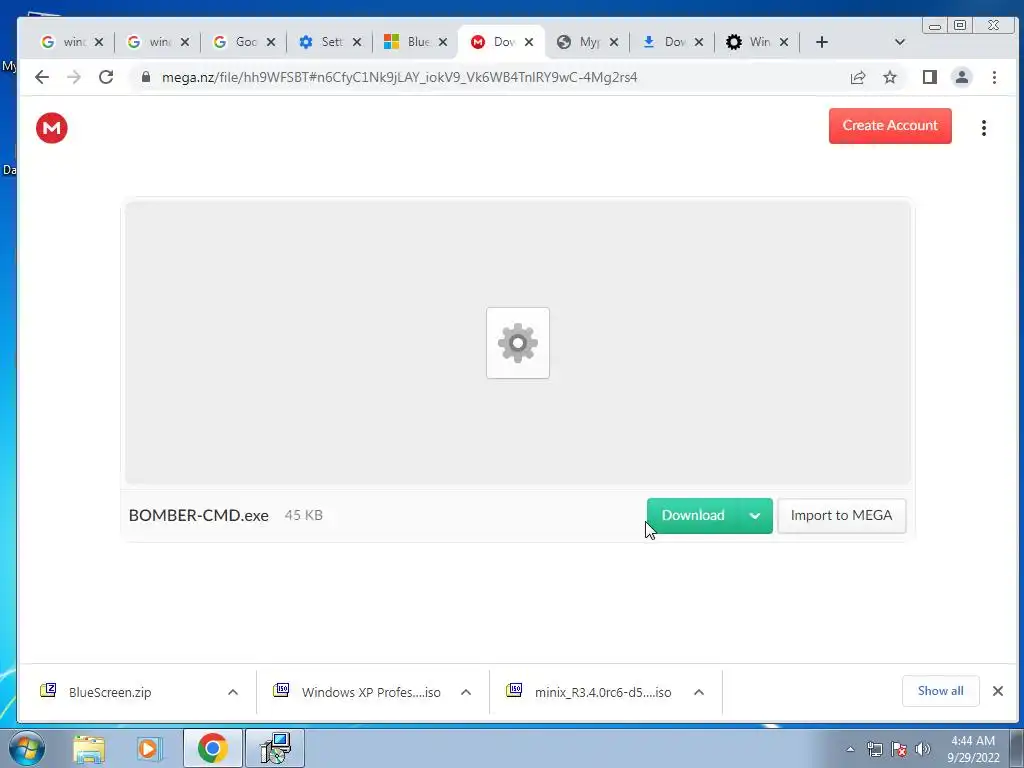The width and height of the screenshot is (1024, 768).
Task: Open the Windows XP Profes....iso download
Action: [x=371, y=692]
